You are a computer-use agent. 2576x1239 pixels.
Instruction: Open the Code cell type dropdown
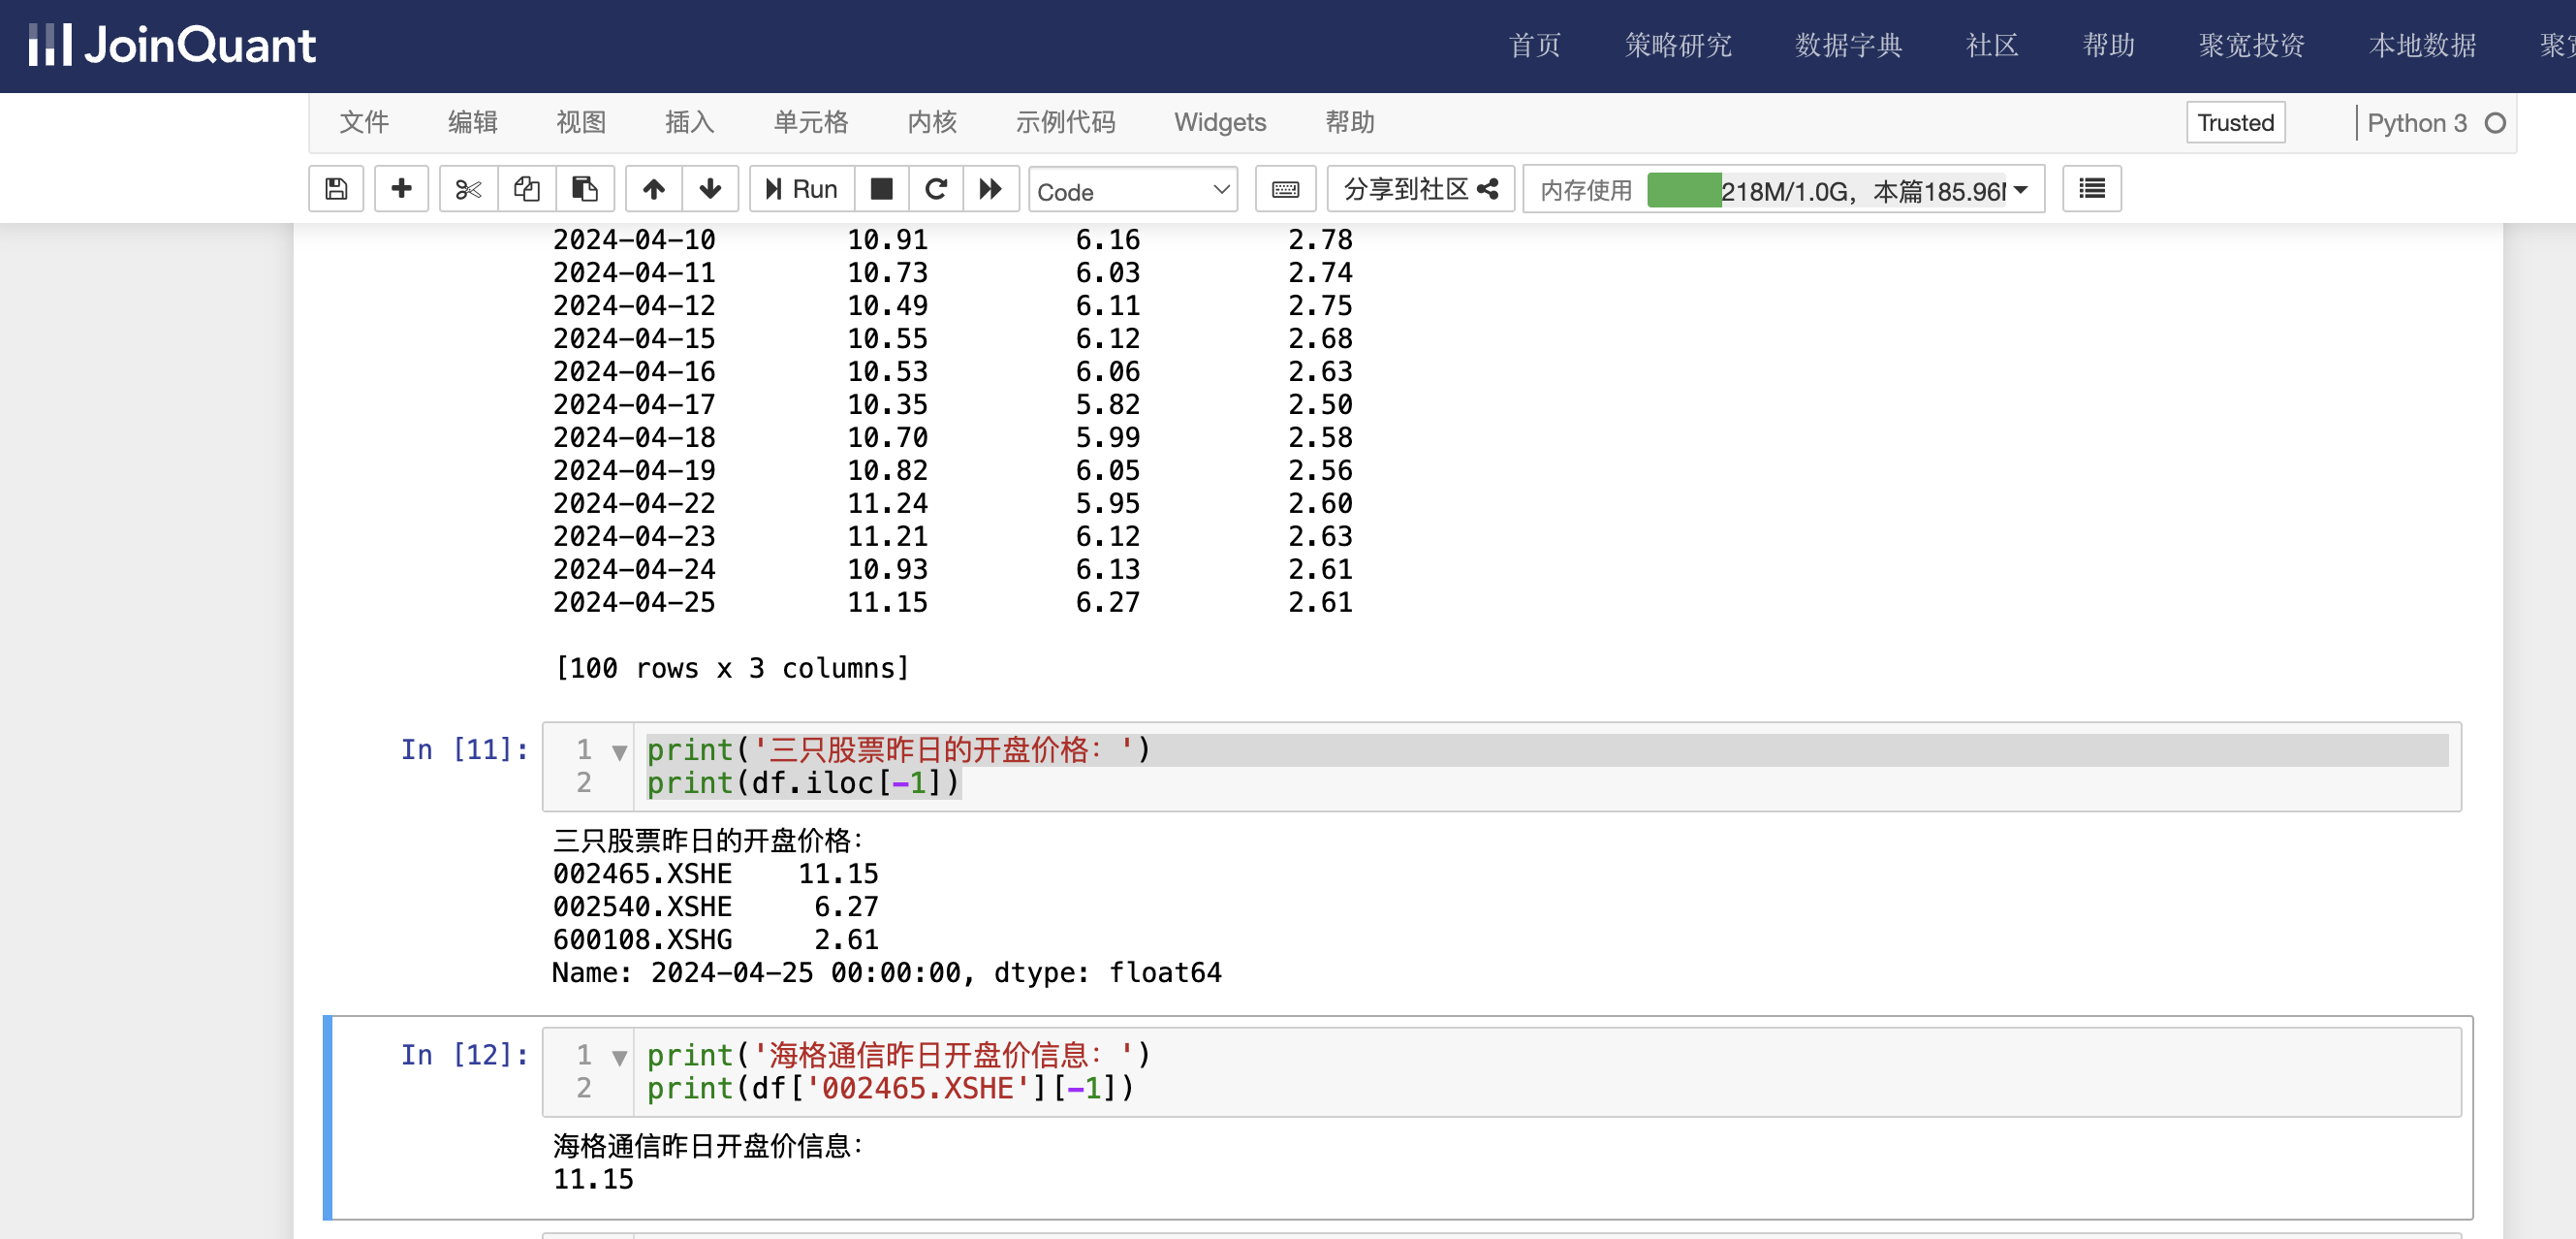(1132, 190)
